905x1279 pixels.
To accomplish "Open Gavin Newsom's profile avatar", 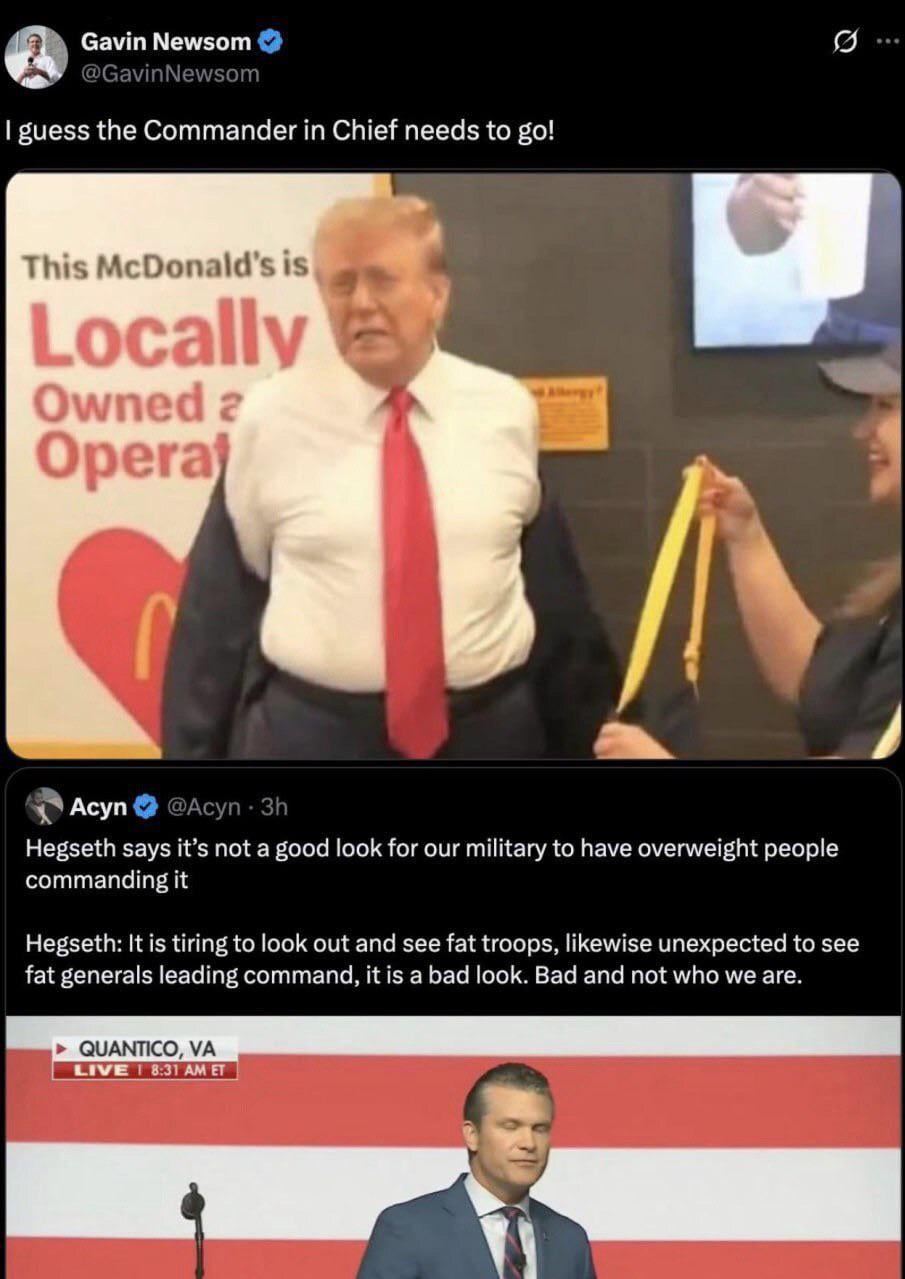I will point(36,57).
